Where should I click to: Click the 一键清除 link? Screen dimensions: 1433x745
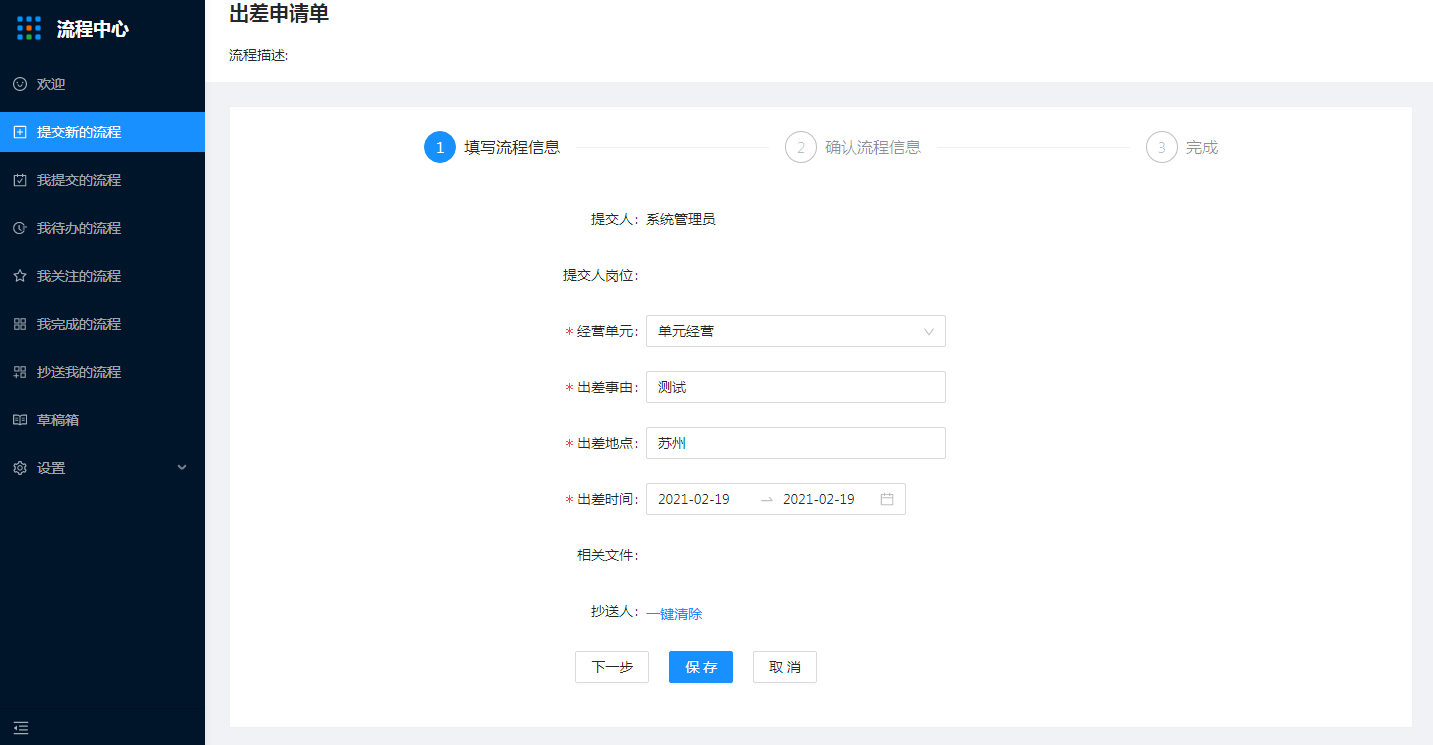coord(674,614)
